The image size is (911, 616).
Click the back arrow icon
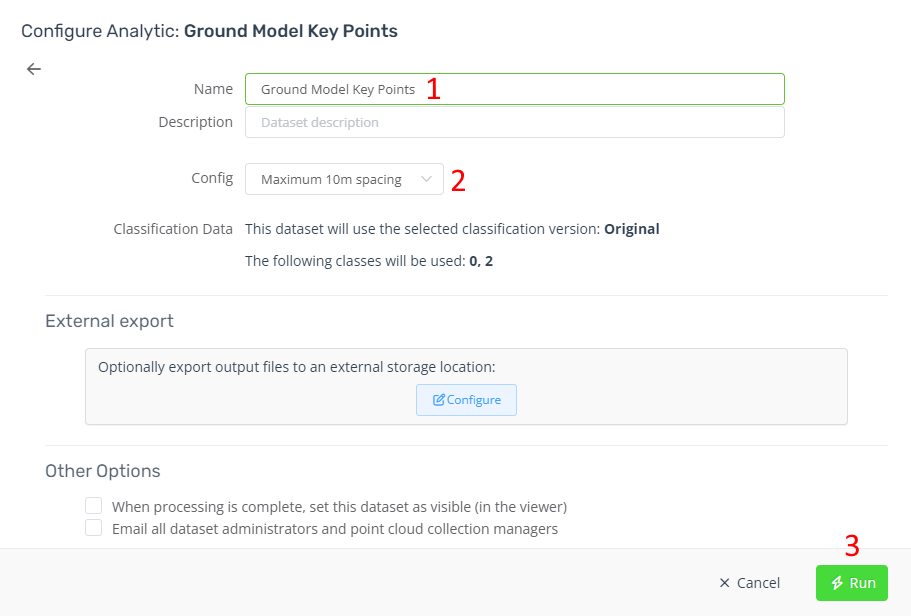pyautogui.click(x=33, y=69)
